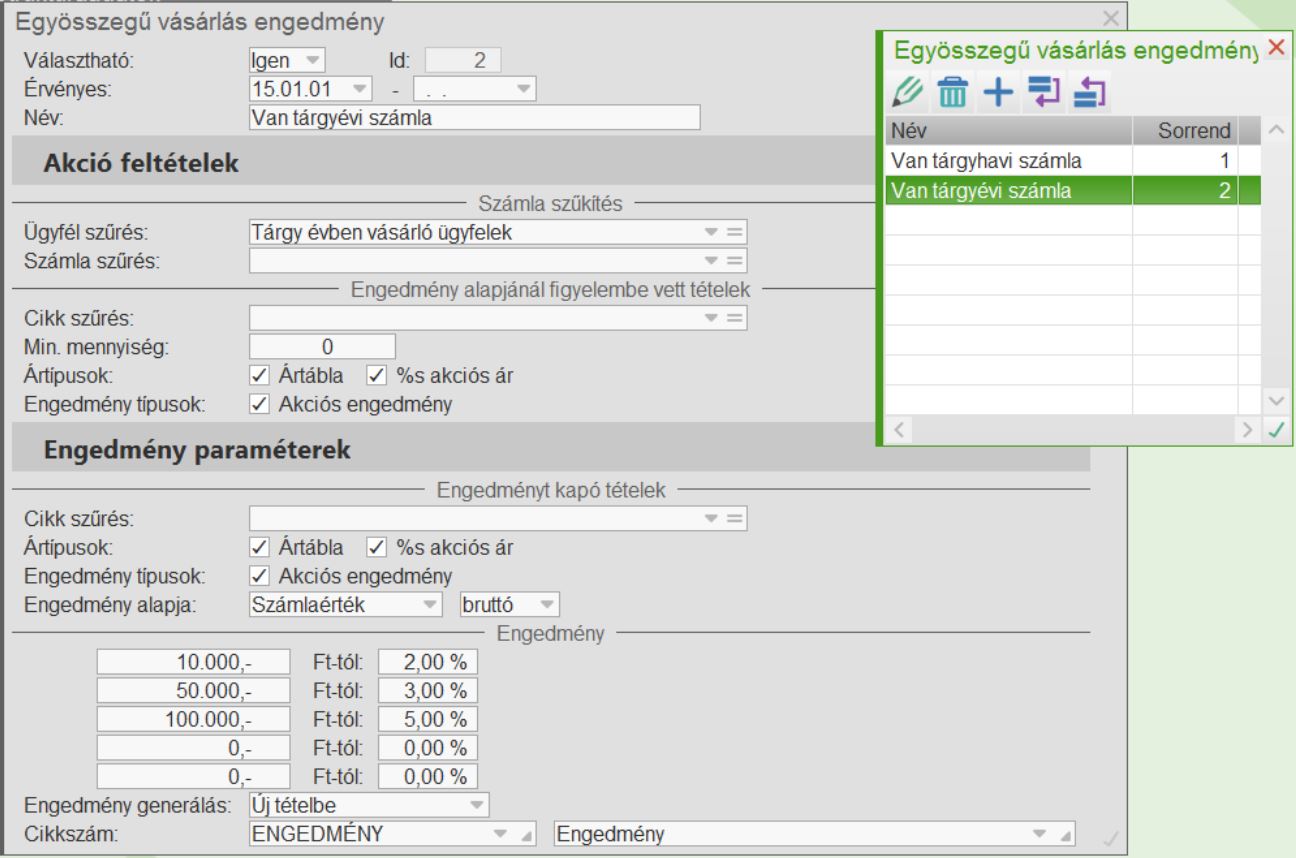Viewport: 1296px width, 858px height.
Task: Close the green-bordered list window with red X
Action: tap(1275, 47)
